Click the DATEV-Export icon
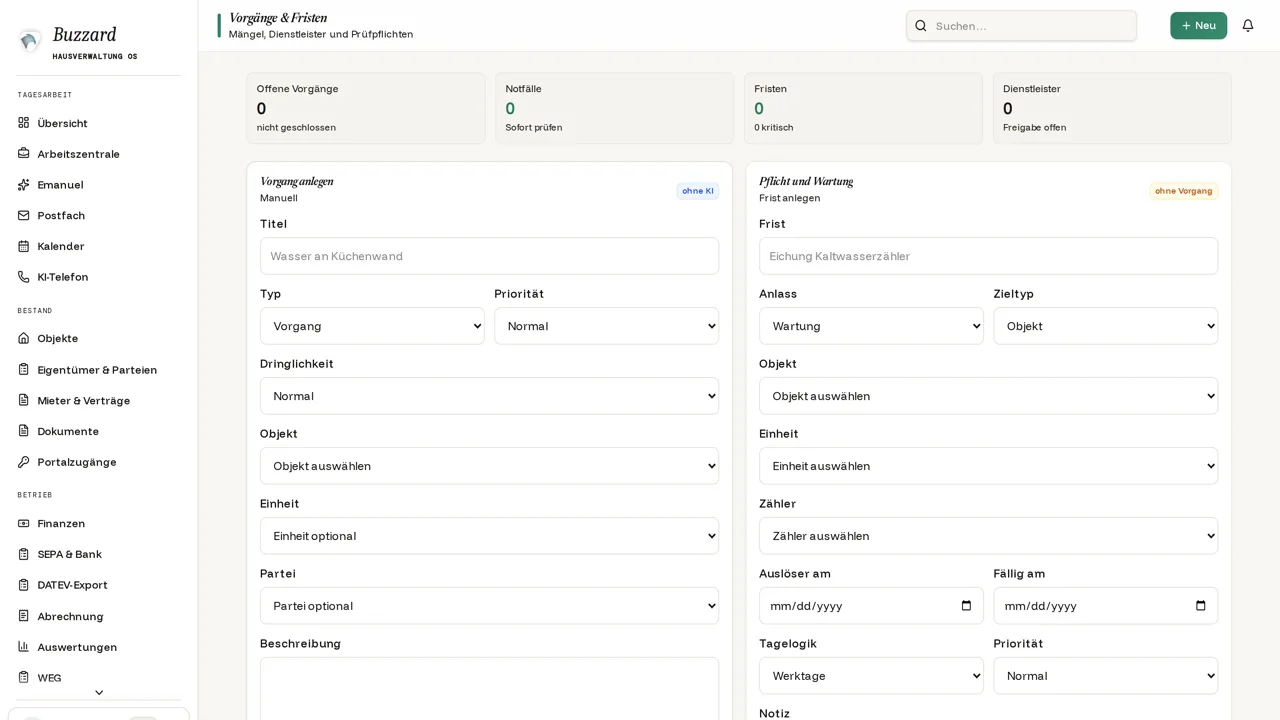This screenshot has height=720, width=1280. (23, 585)
